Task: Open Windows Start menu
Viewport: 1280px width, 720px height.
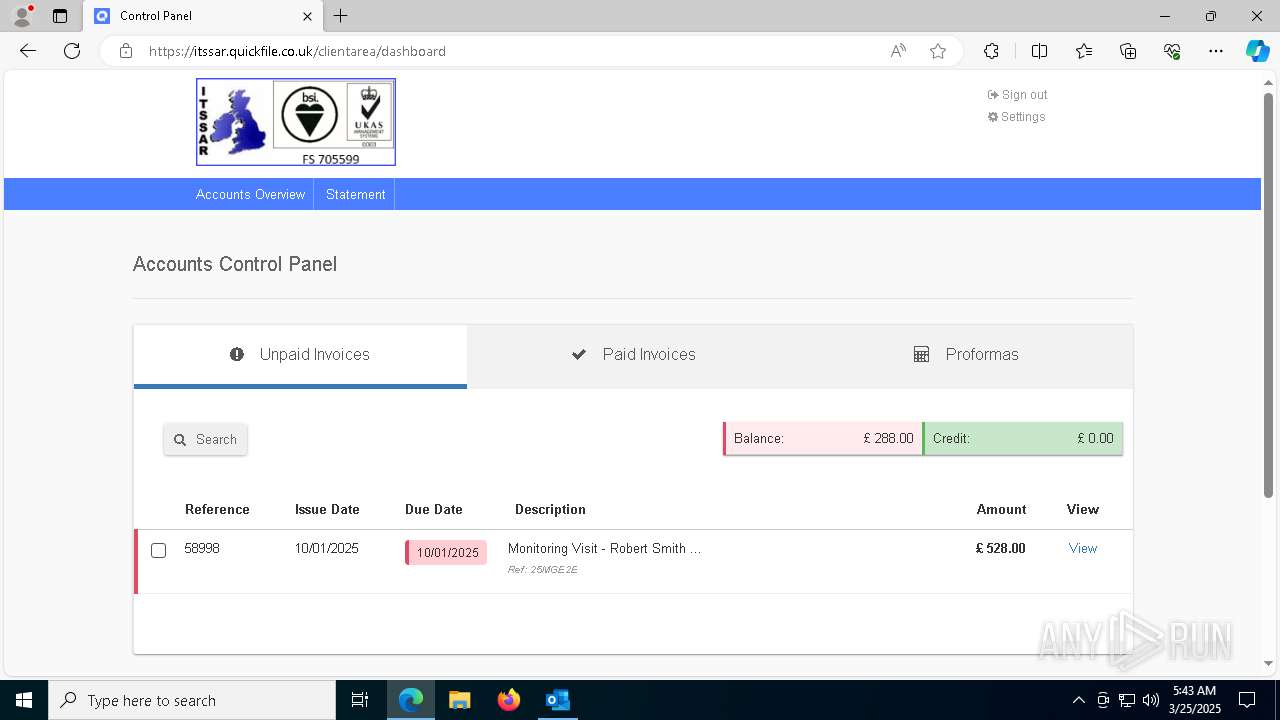Action: click(x=24, y=700)
